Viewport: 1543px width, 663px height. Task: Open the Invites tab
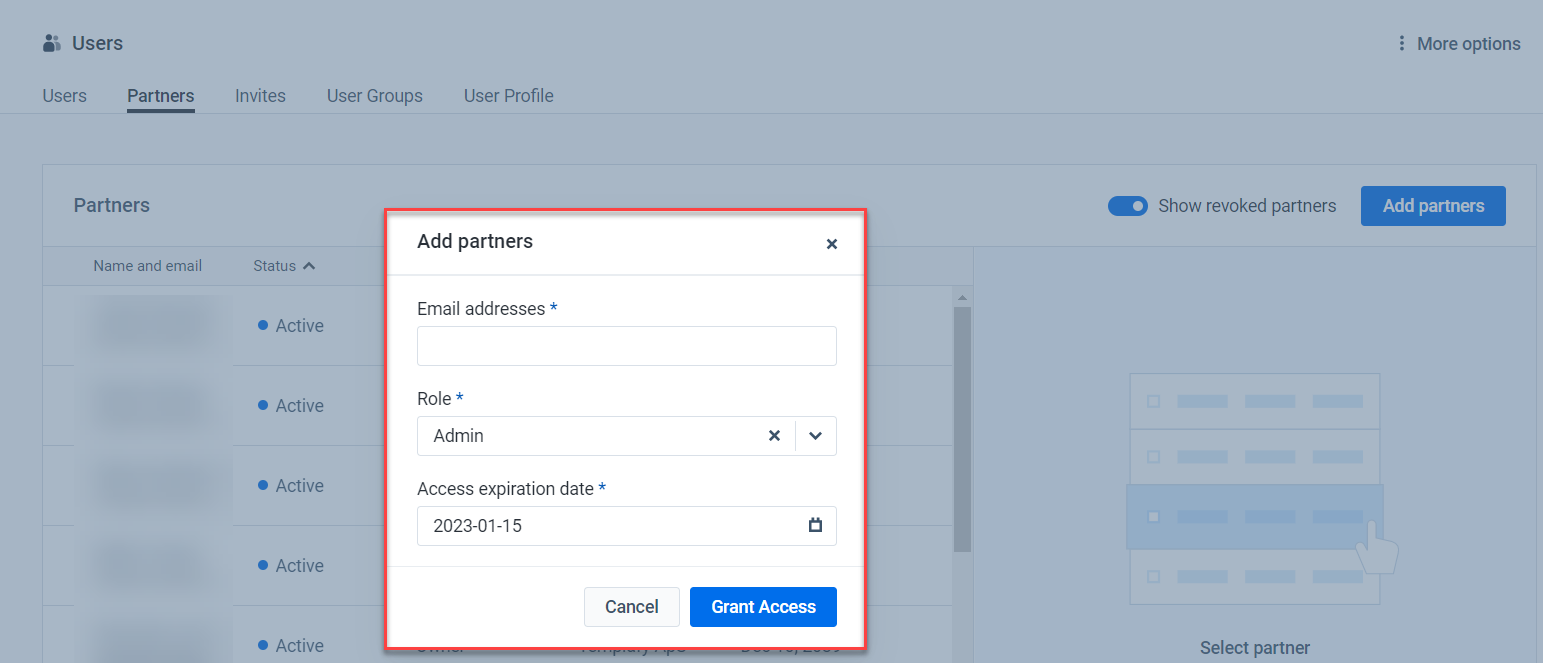(x=260, y=96)
